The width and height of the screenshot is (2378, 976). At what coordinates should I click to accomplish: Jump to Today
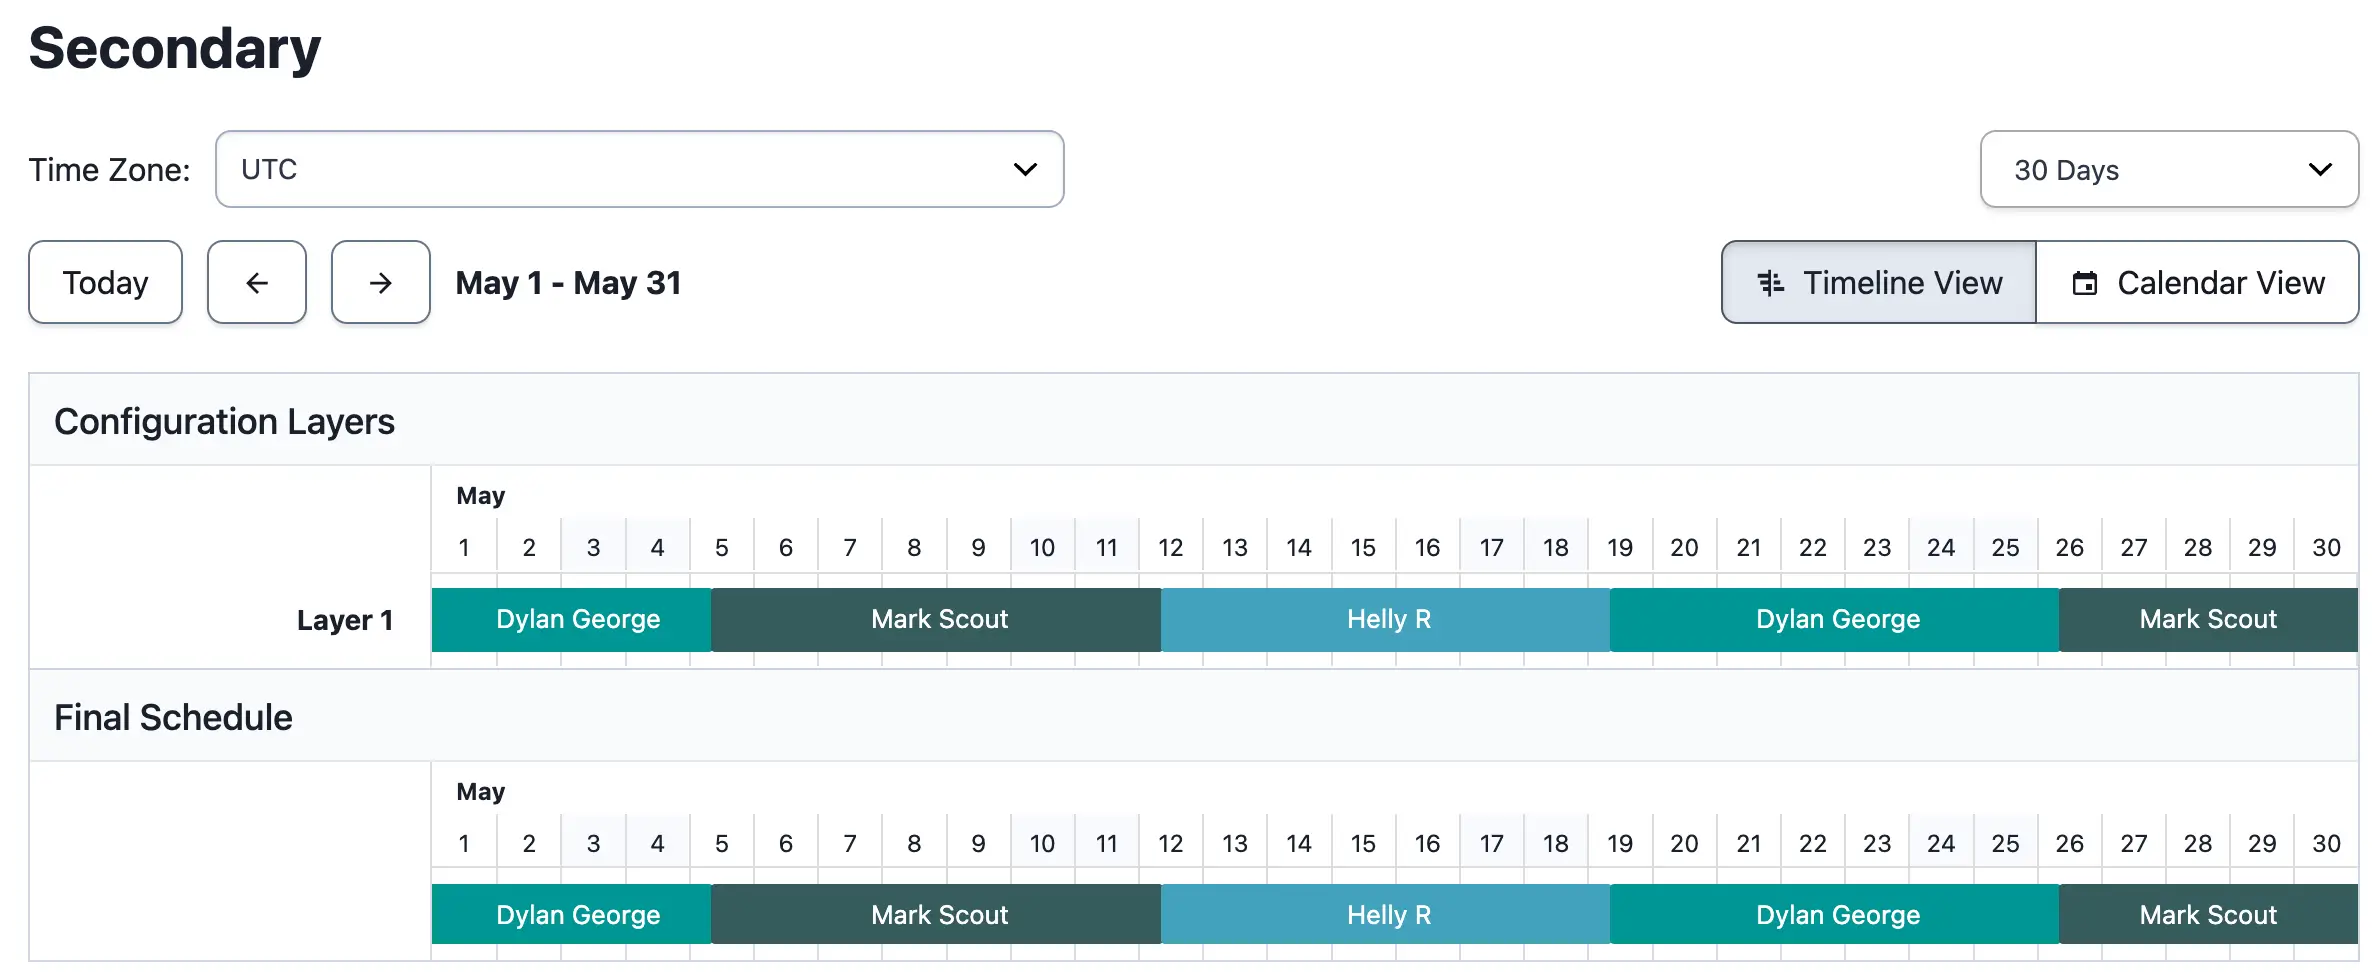point(106,283)
